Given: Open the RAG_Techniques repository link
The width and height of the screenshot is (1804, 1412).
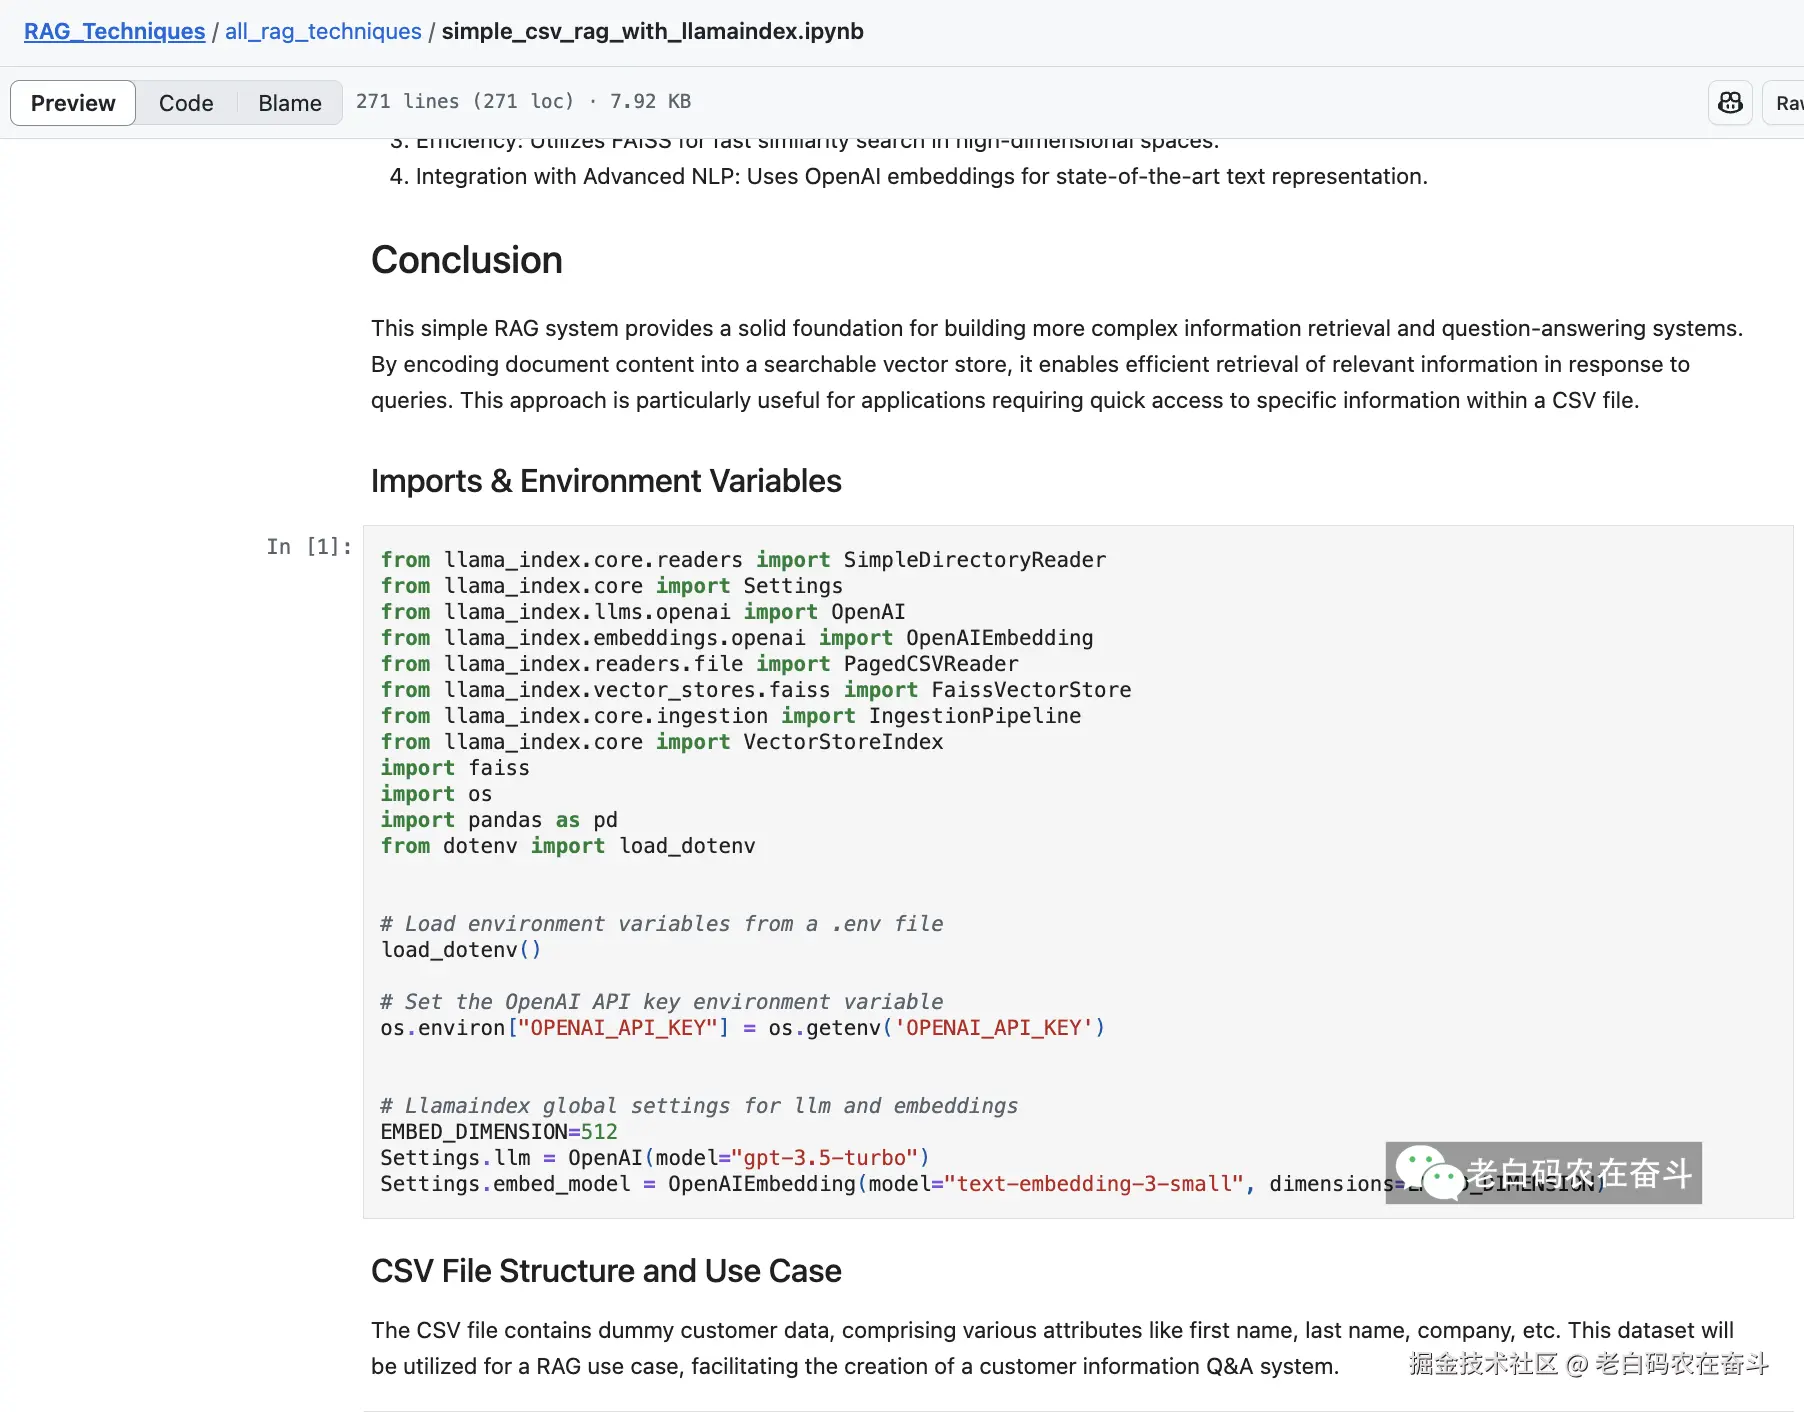Looking at the screenshot, I should point(114,31).
